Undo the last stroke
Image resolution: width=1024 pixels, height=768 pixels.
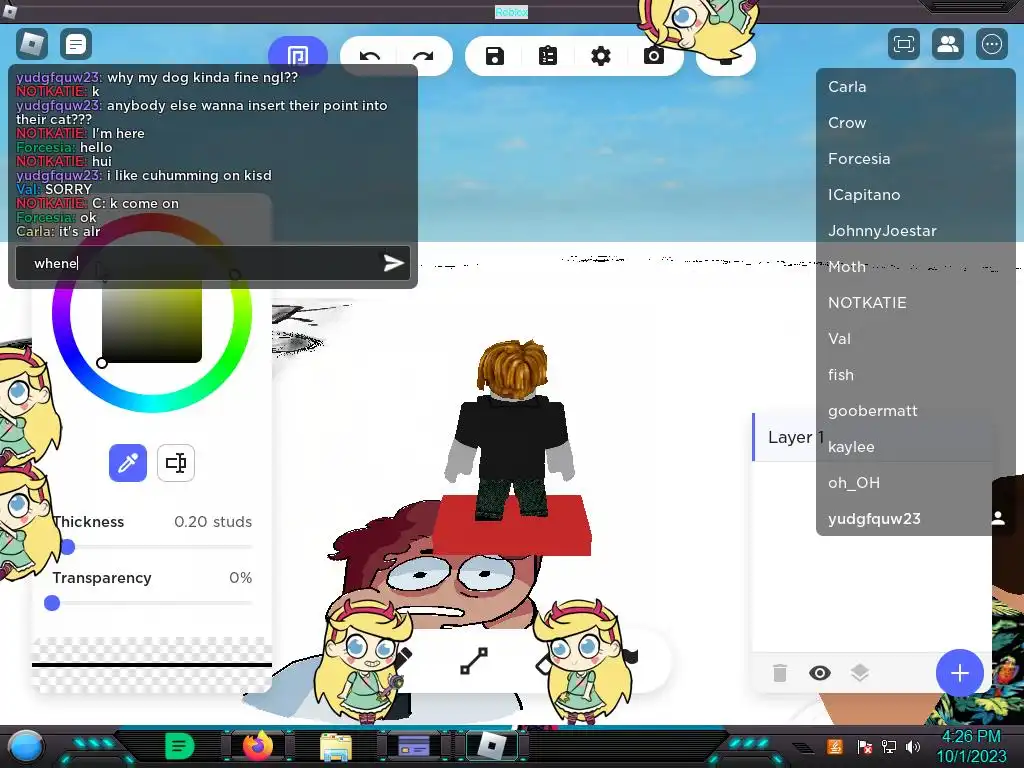pos(370,57)
